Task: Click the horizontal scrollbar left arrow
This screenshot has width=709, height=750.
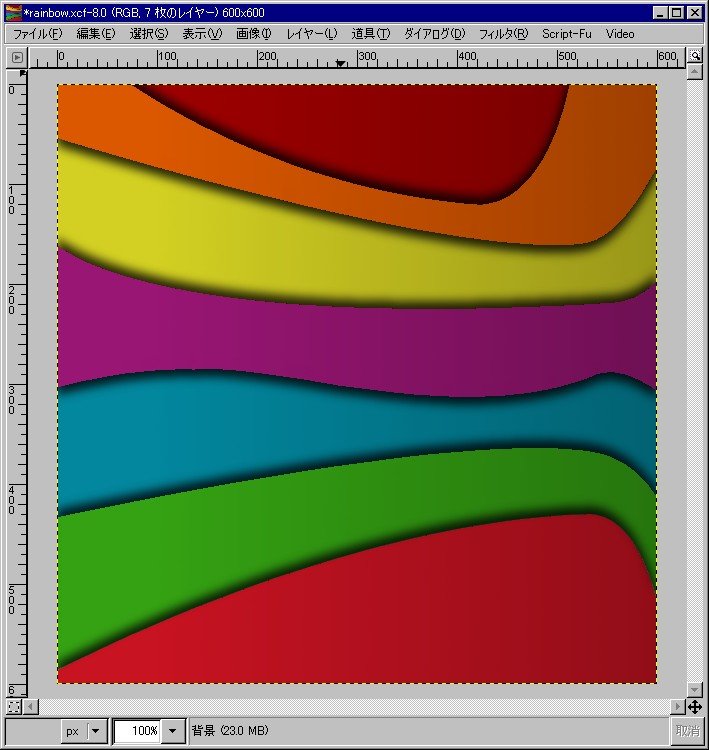Action: 31,706
